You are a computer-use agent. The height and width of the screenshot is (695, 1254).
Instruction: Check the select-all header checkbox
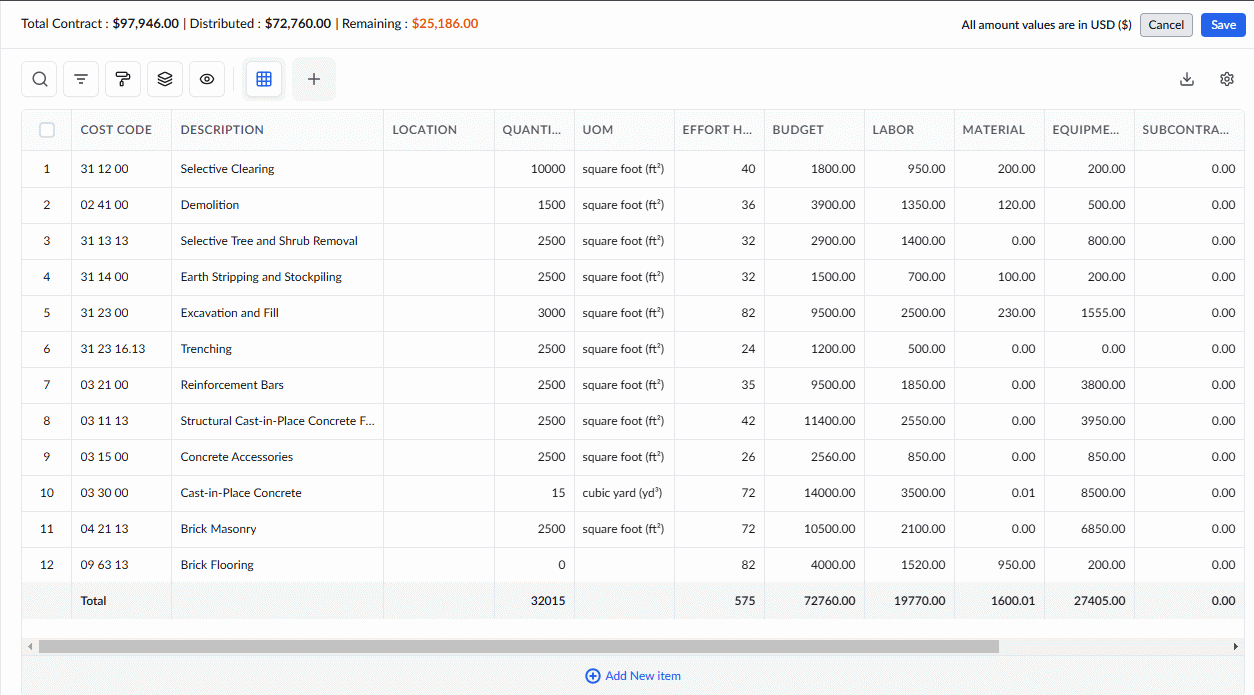coord(47,130)
